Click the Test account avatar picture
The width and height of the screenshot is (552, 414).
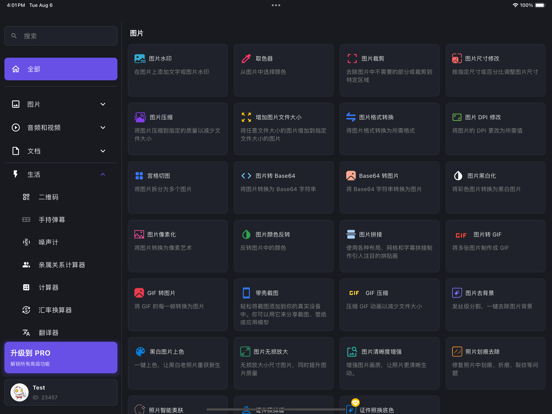point(19,392)
